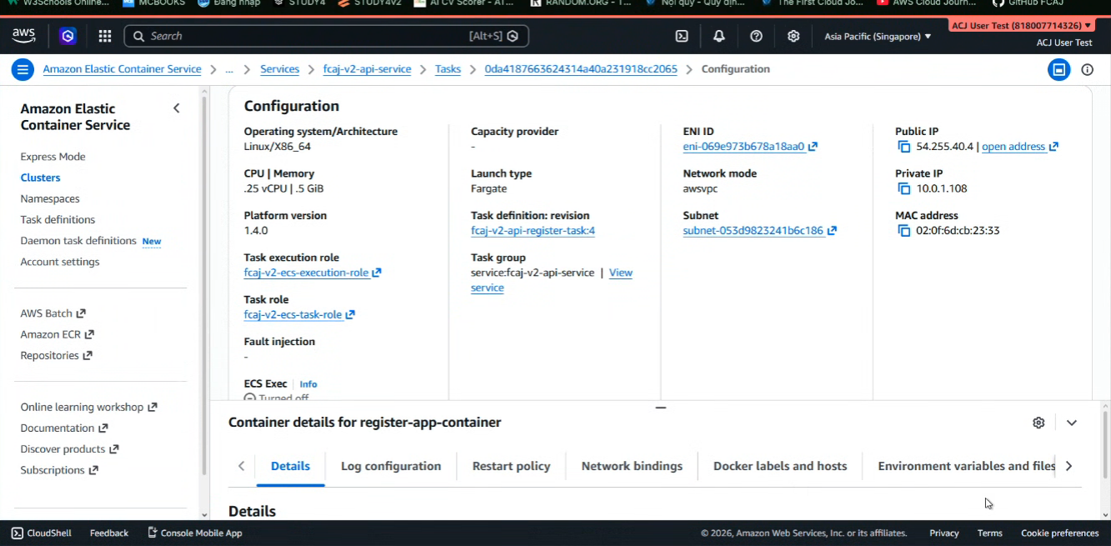
Task: Open CloudShell in the footer
Action: [x=42, y=533]
